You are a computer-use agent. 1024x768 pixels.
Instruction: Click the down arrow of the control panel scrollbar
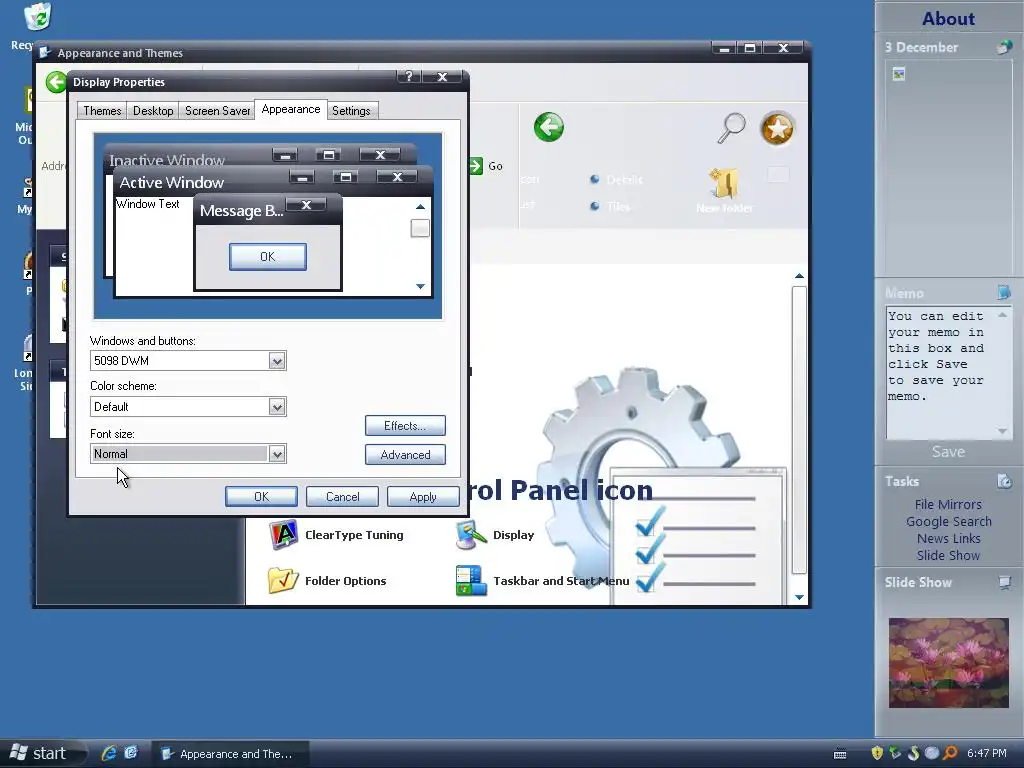[x=799, y=597]
